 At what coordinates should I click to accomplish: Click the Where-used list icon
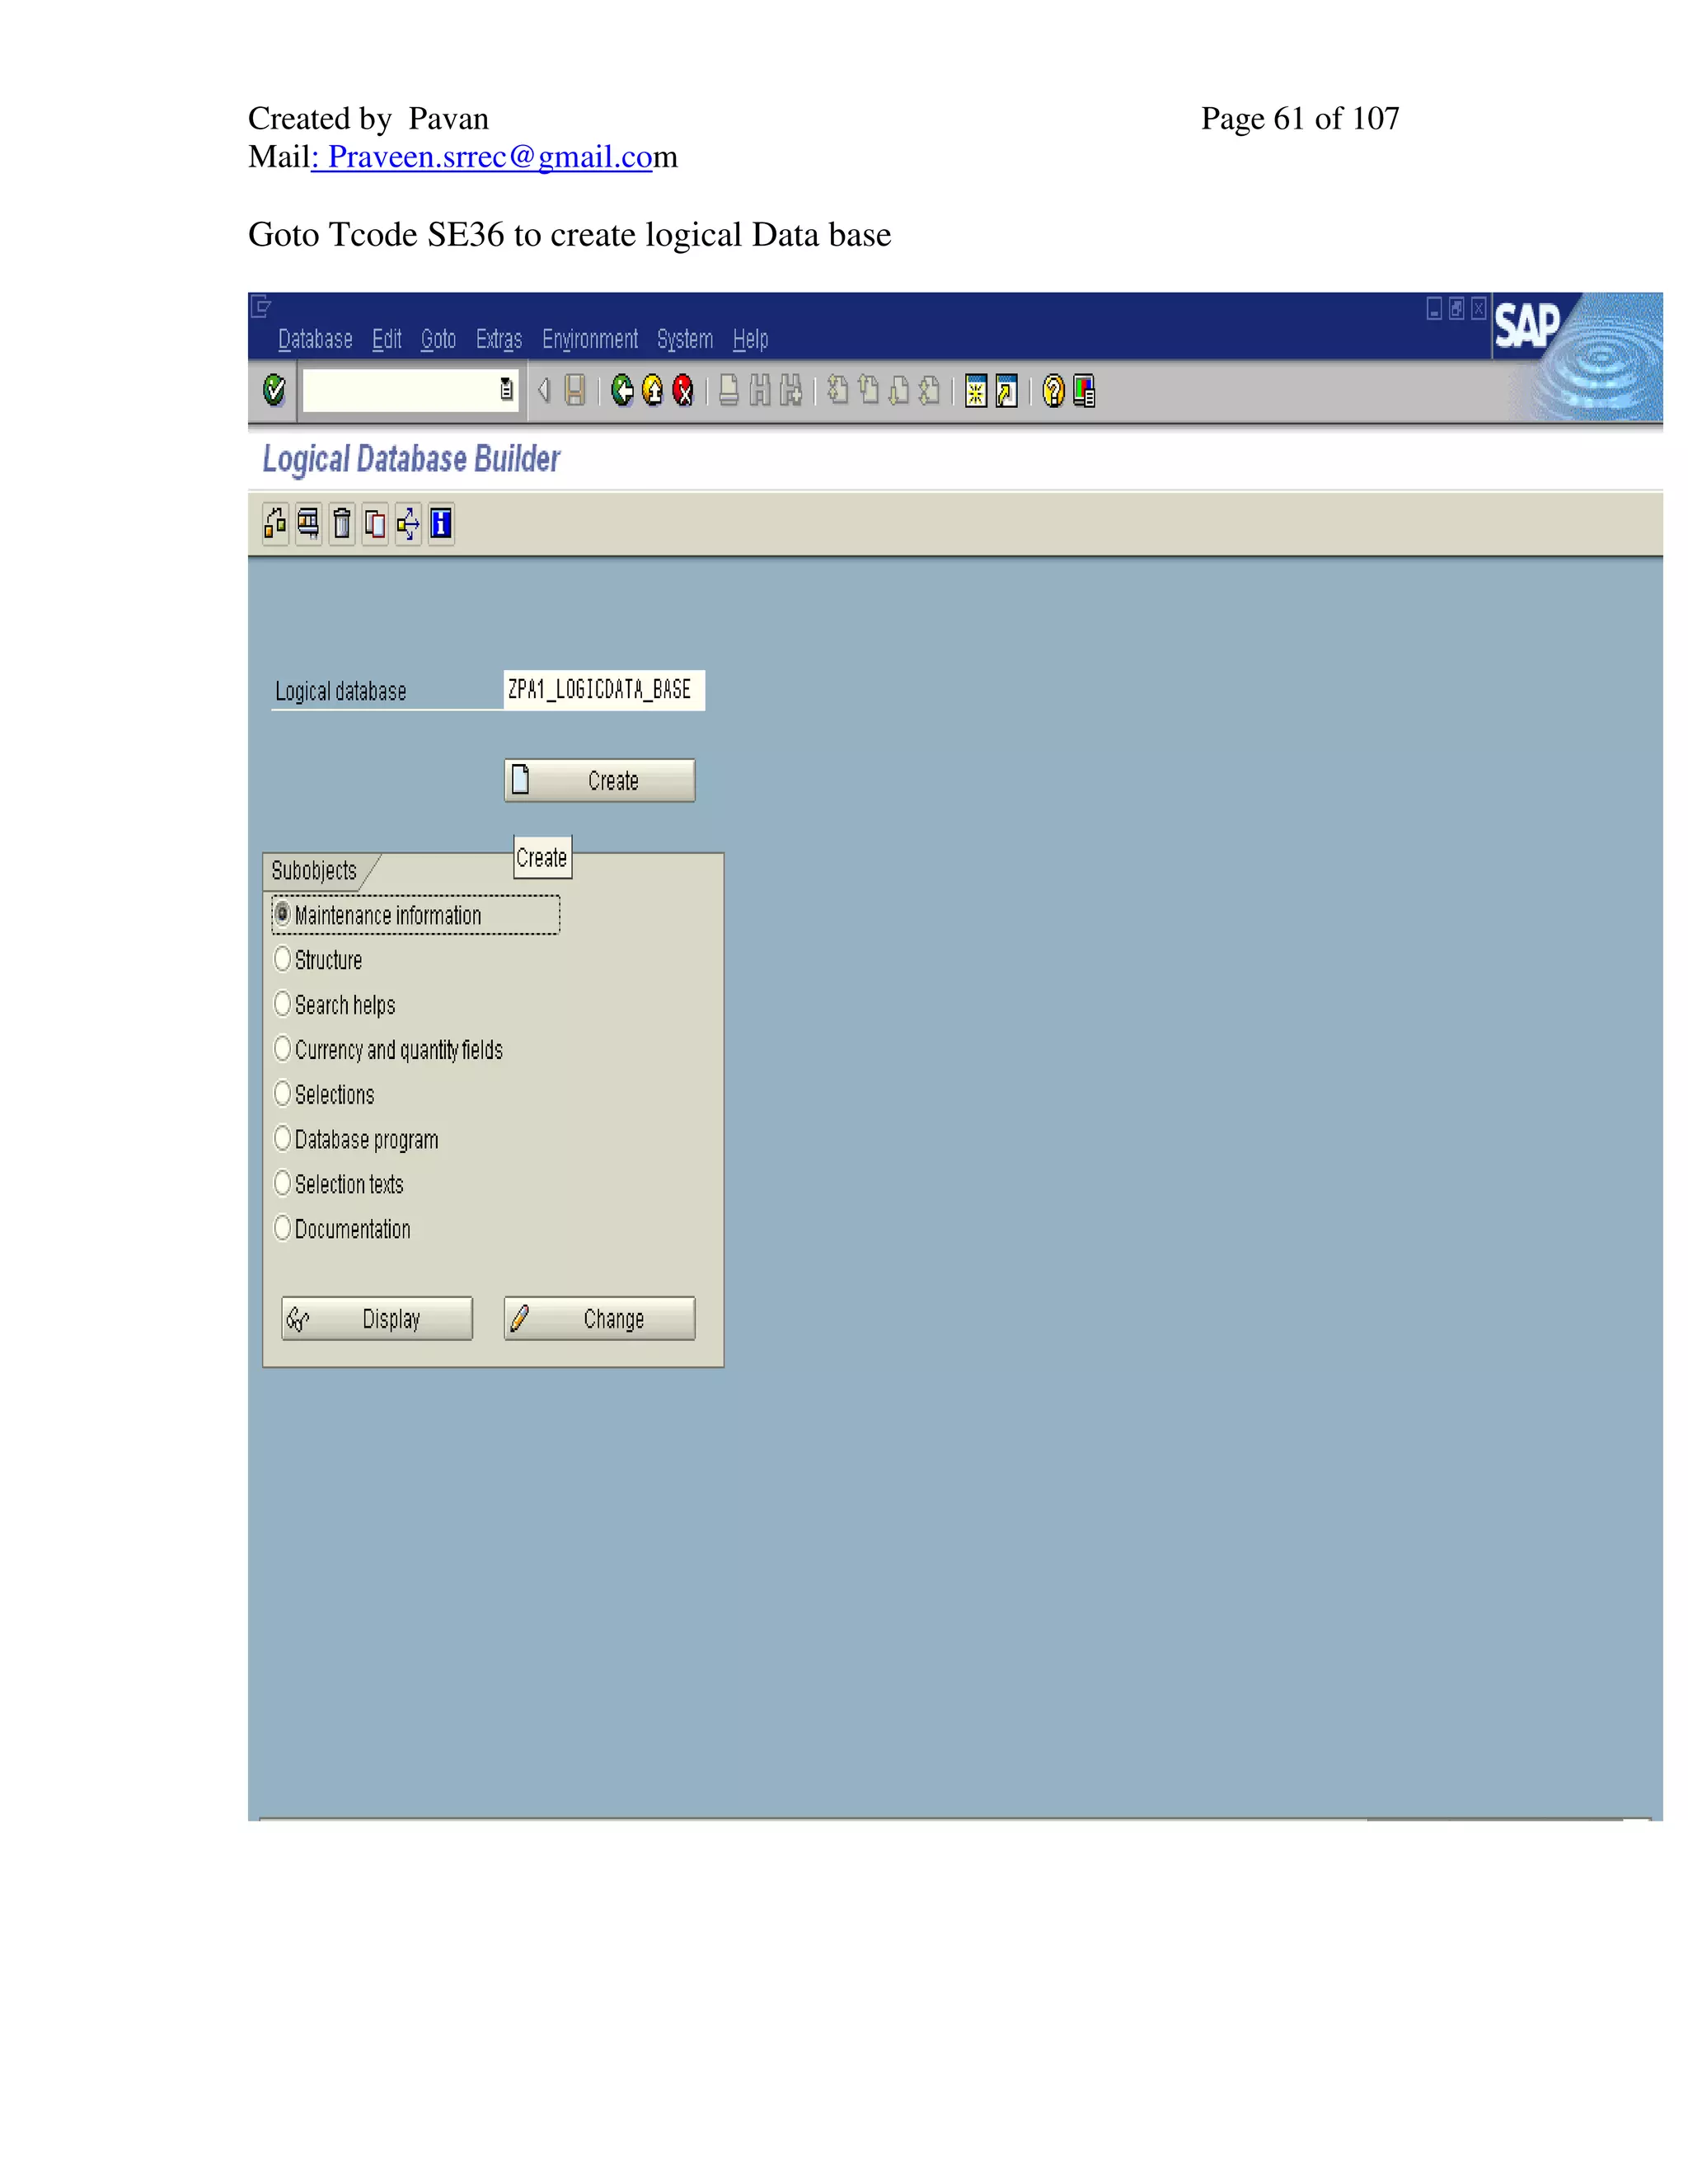tap(308, 524)
